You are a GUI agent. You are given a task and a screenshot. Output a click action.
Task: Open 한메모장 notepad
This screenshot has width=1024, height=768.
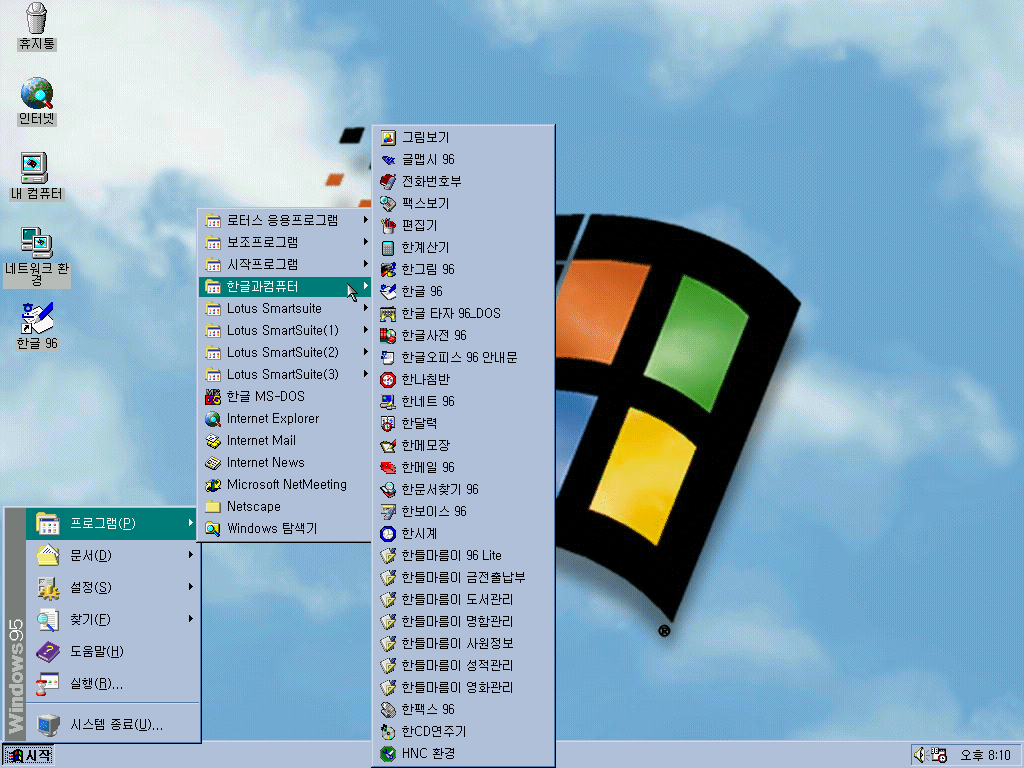[x=463, y=445]
